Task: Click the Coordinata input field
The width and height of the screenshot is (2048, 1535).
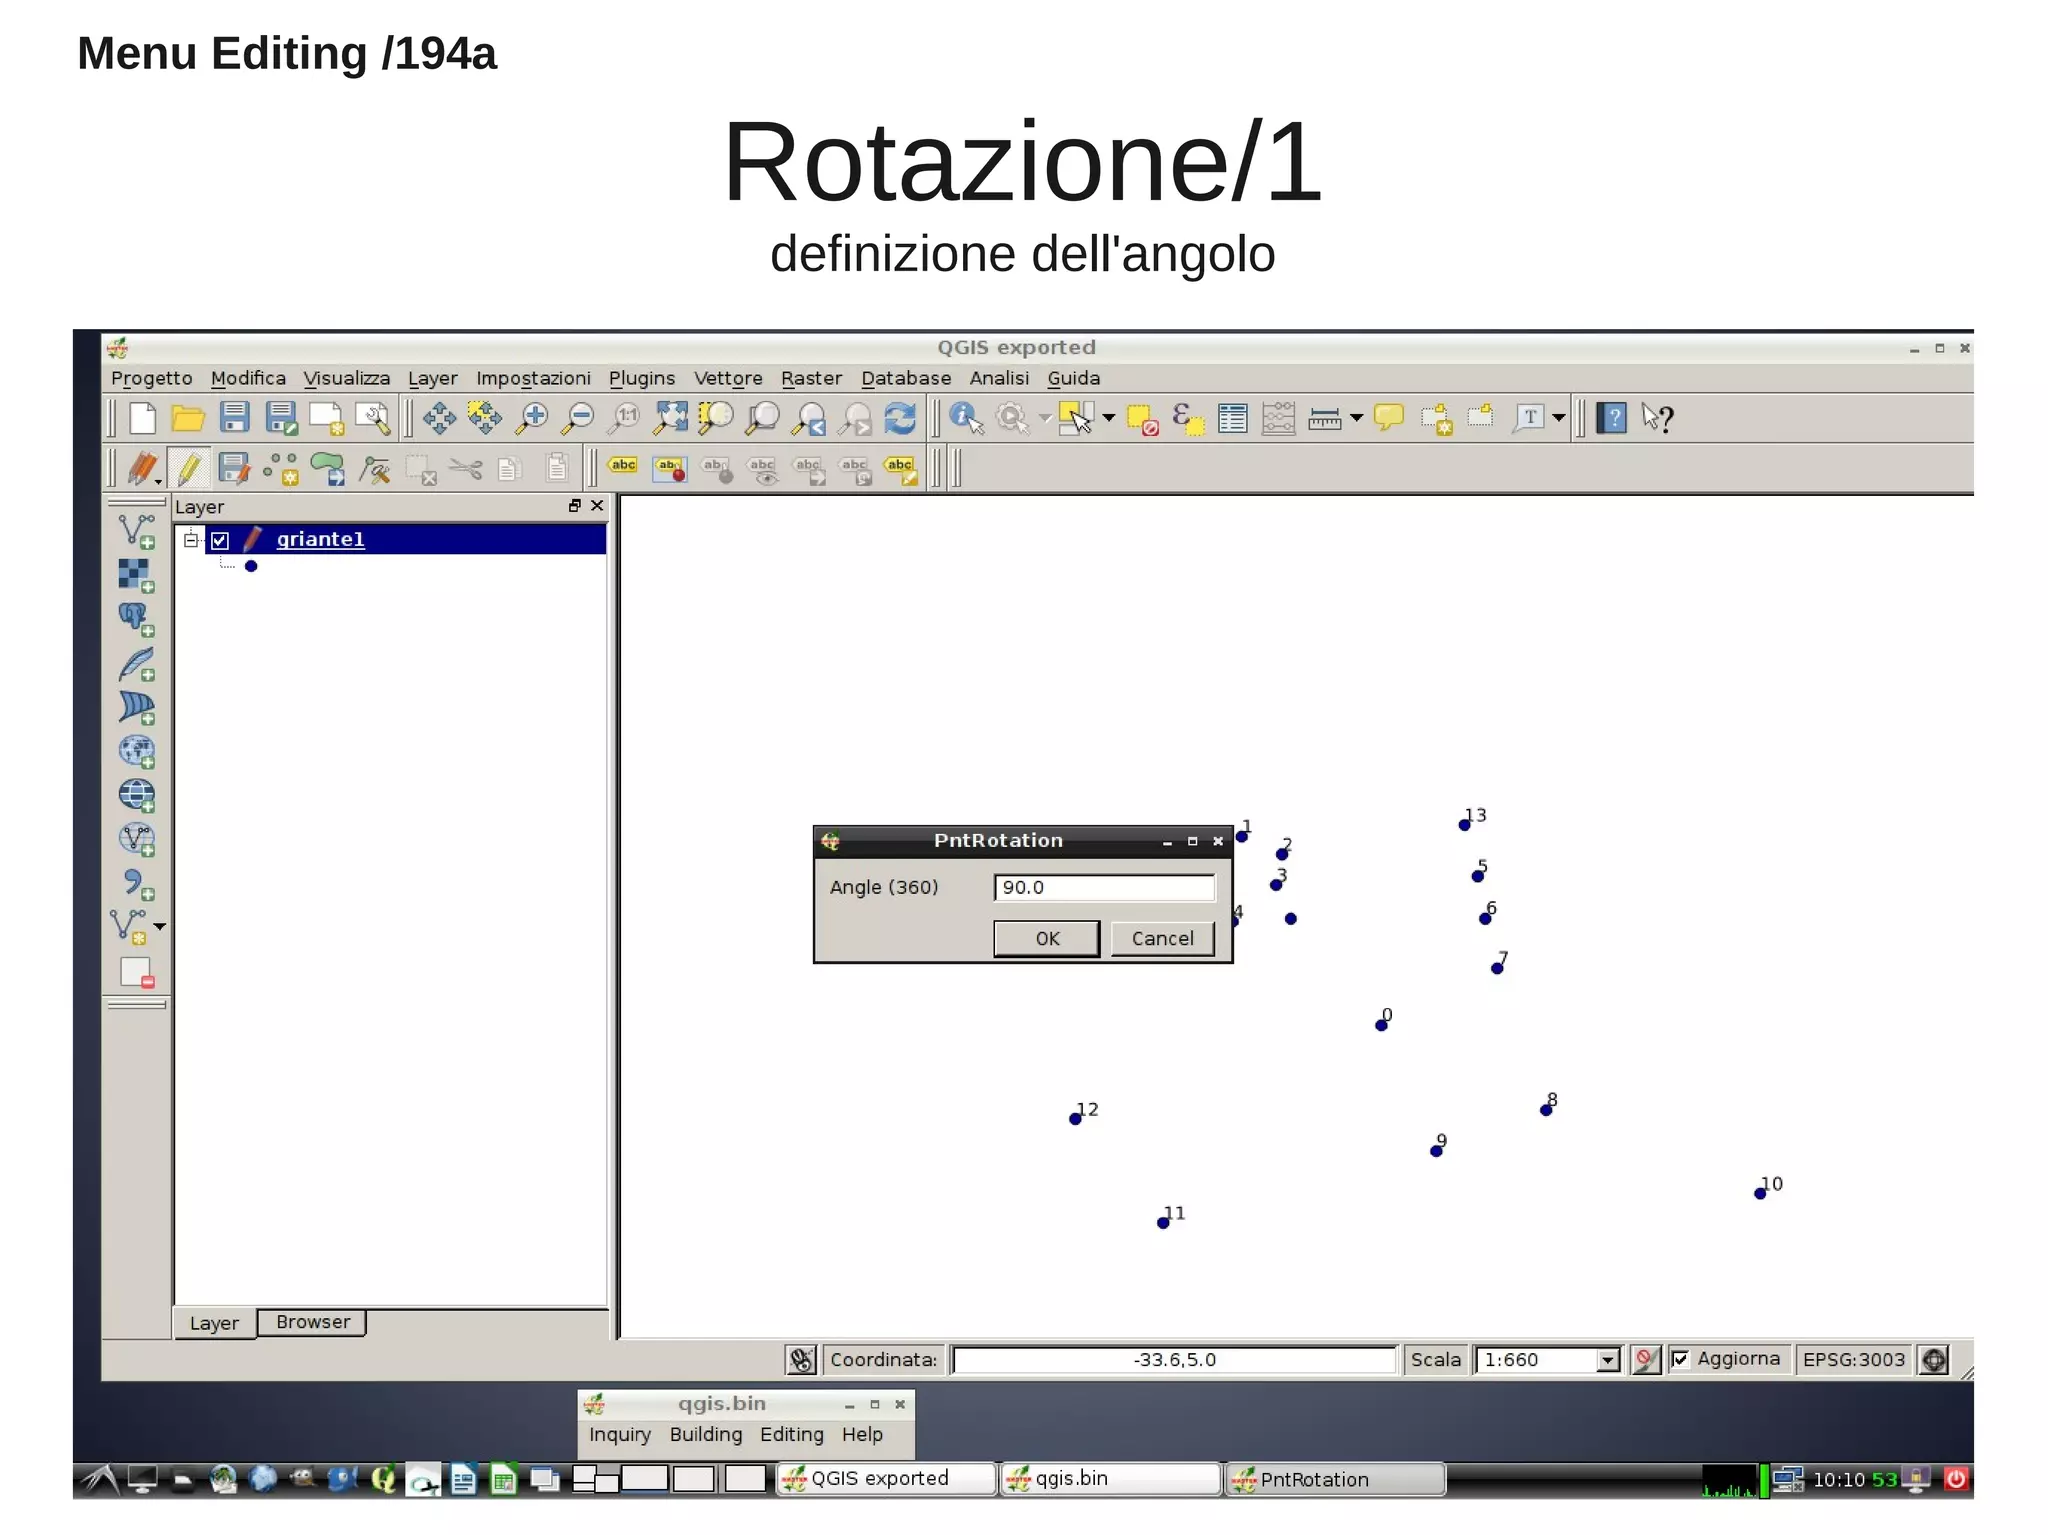Action: (1174, 1360)
